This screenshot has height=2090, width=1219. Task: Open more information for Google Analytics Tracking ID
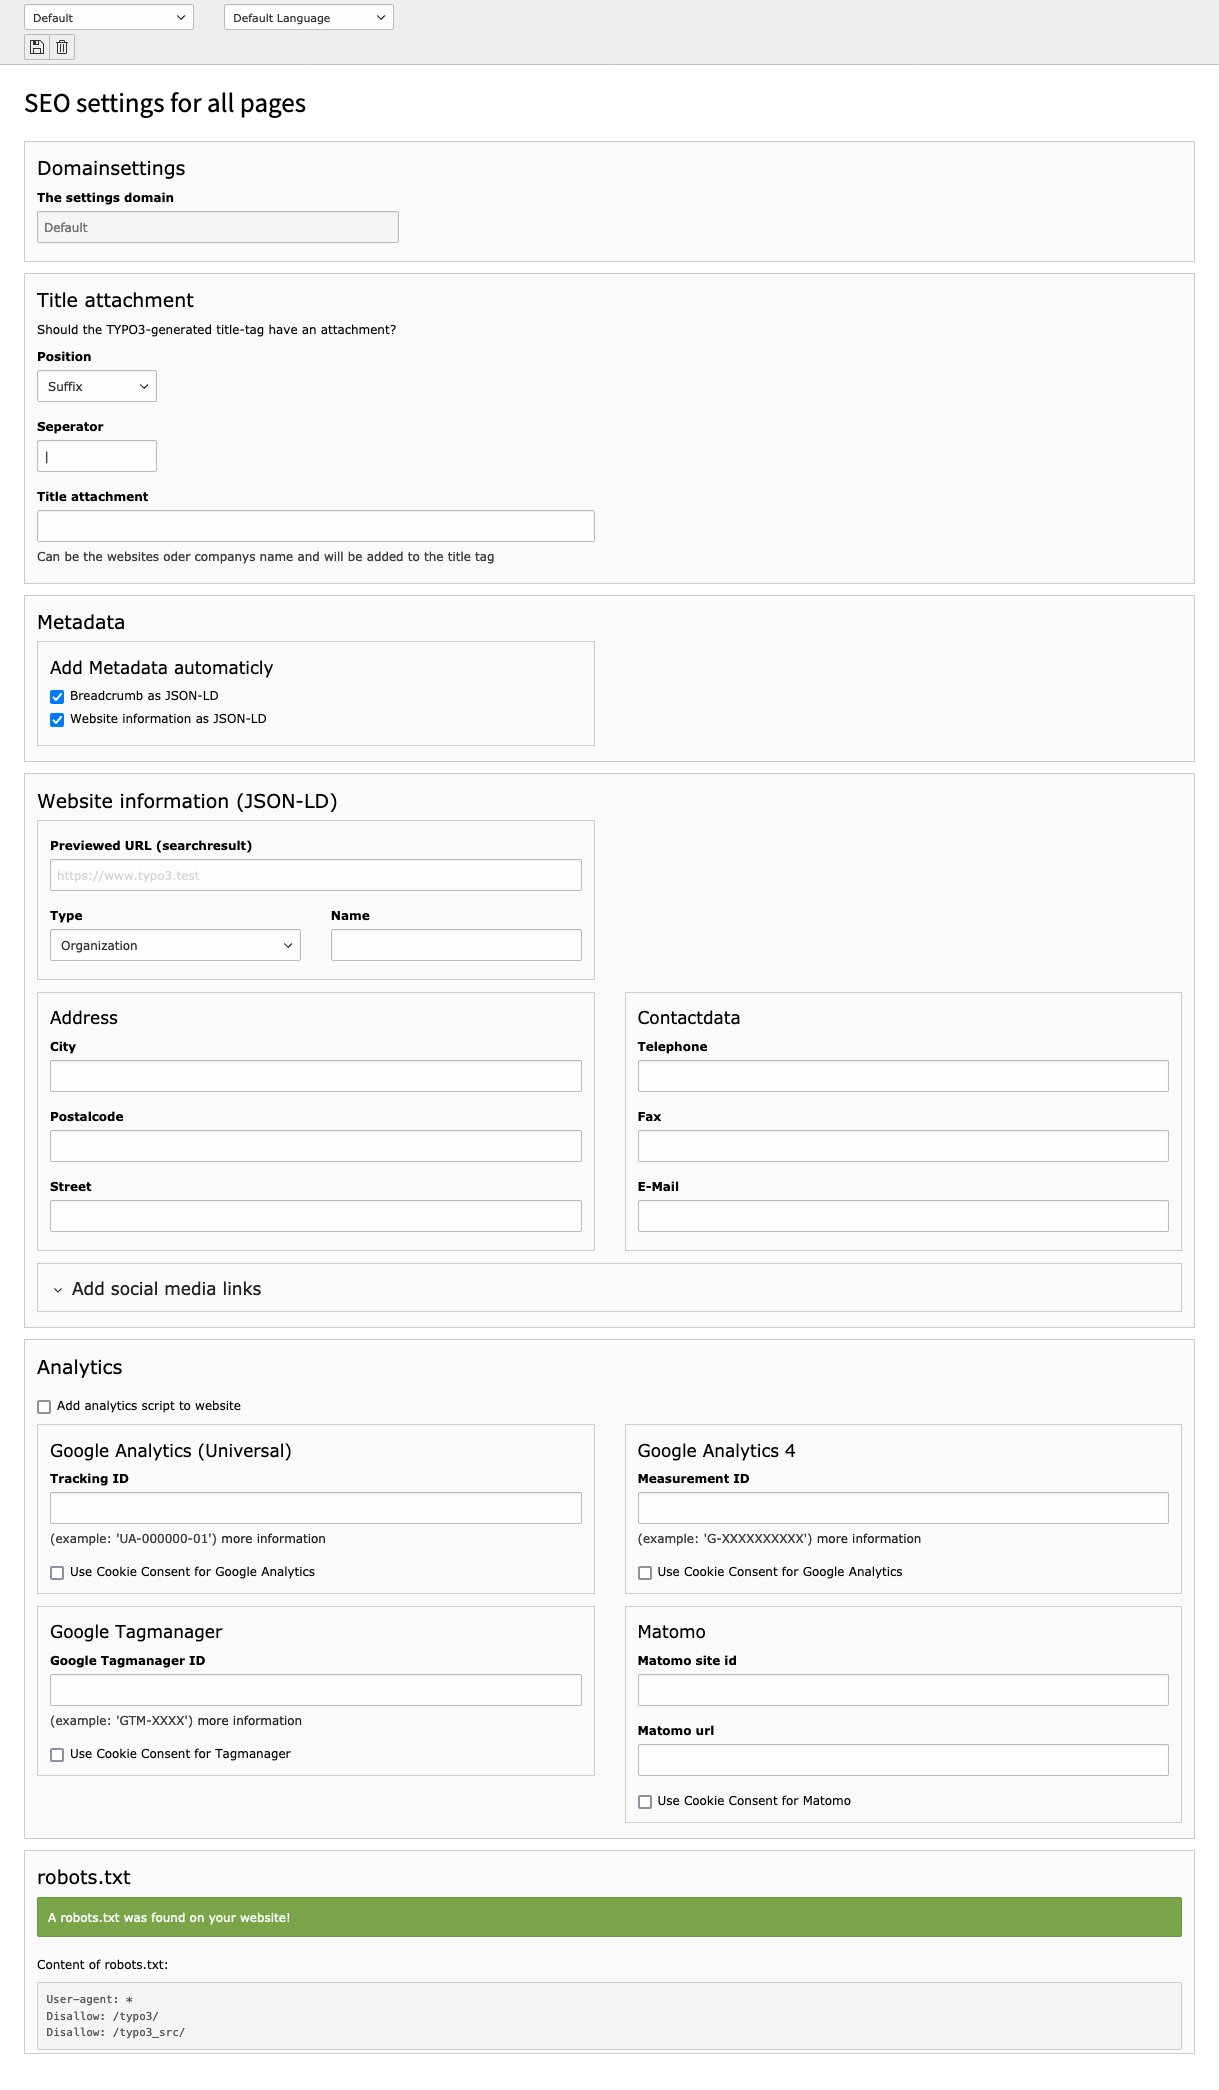point(286,1538)
